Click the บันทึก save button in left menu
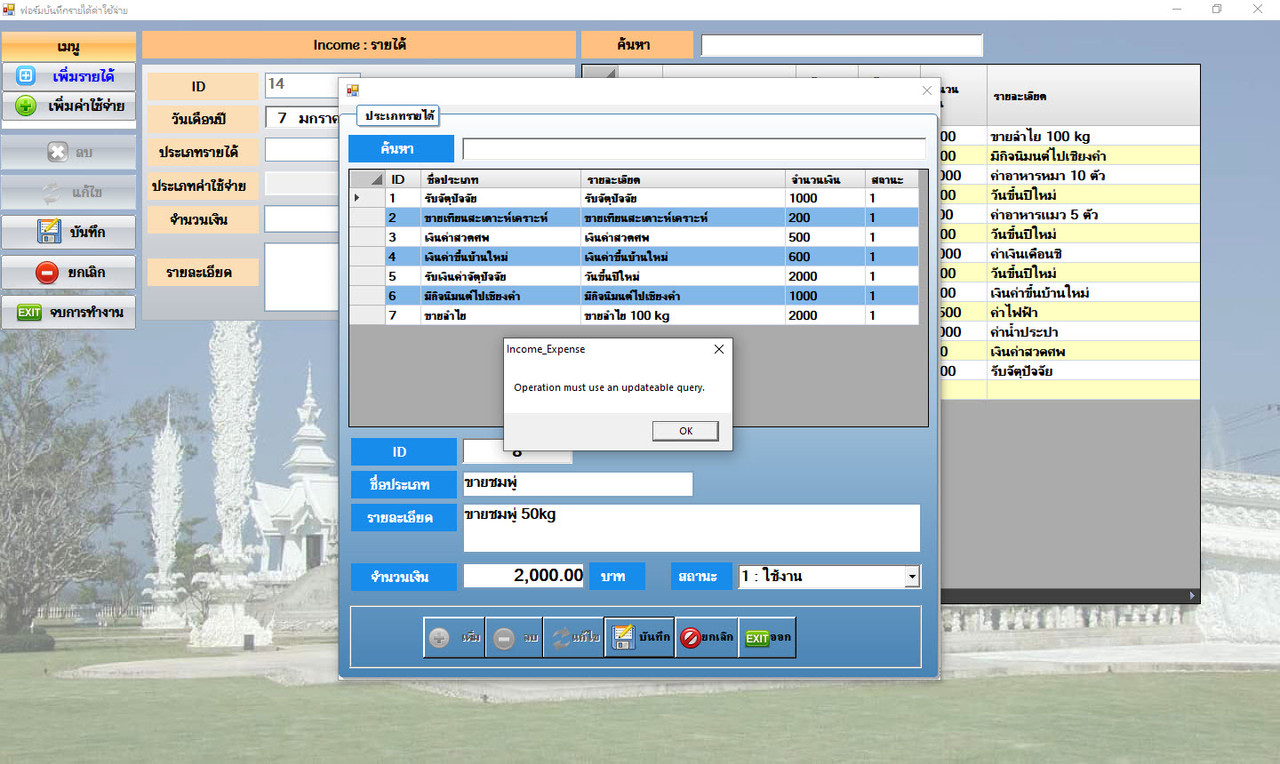 coord(68,232)
